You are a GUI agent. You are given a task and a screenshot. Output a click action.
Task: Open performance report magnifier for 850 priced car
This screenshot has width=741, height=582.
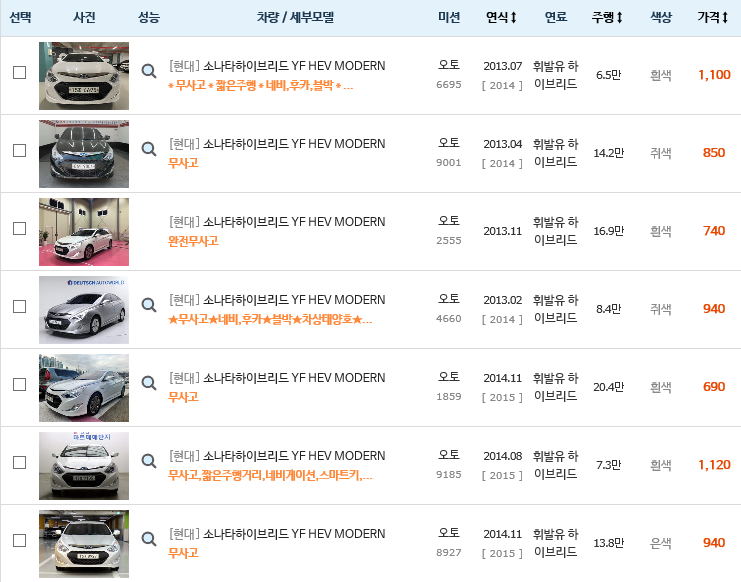[x=149, y=149]
